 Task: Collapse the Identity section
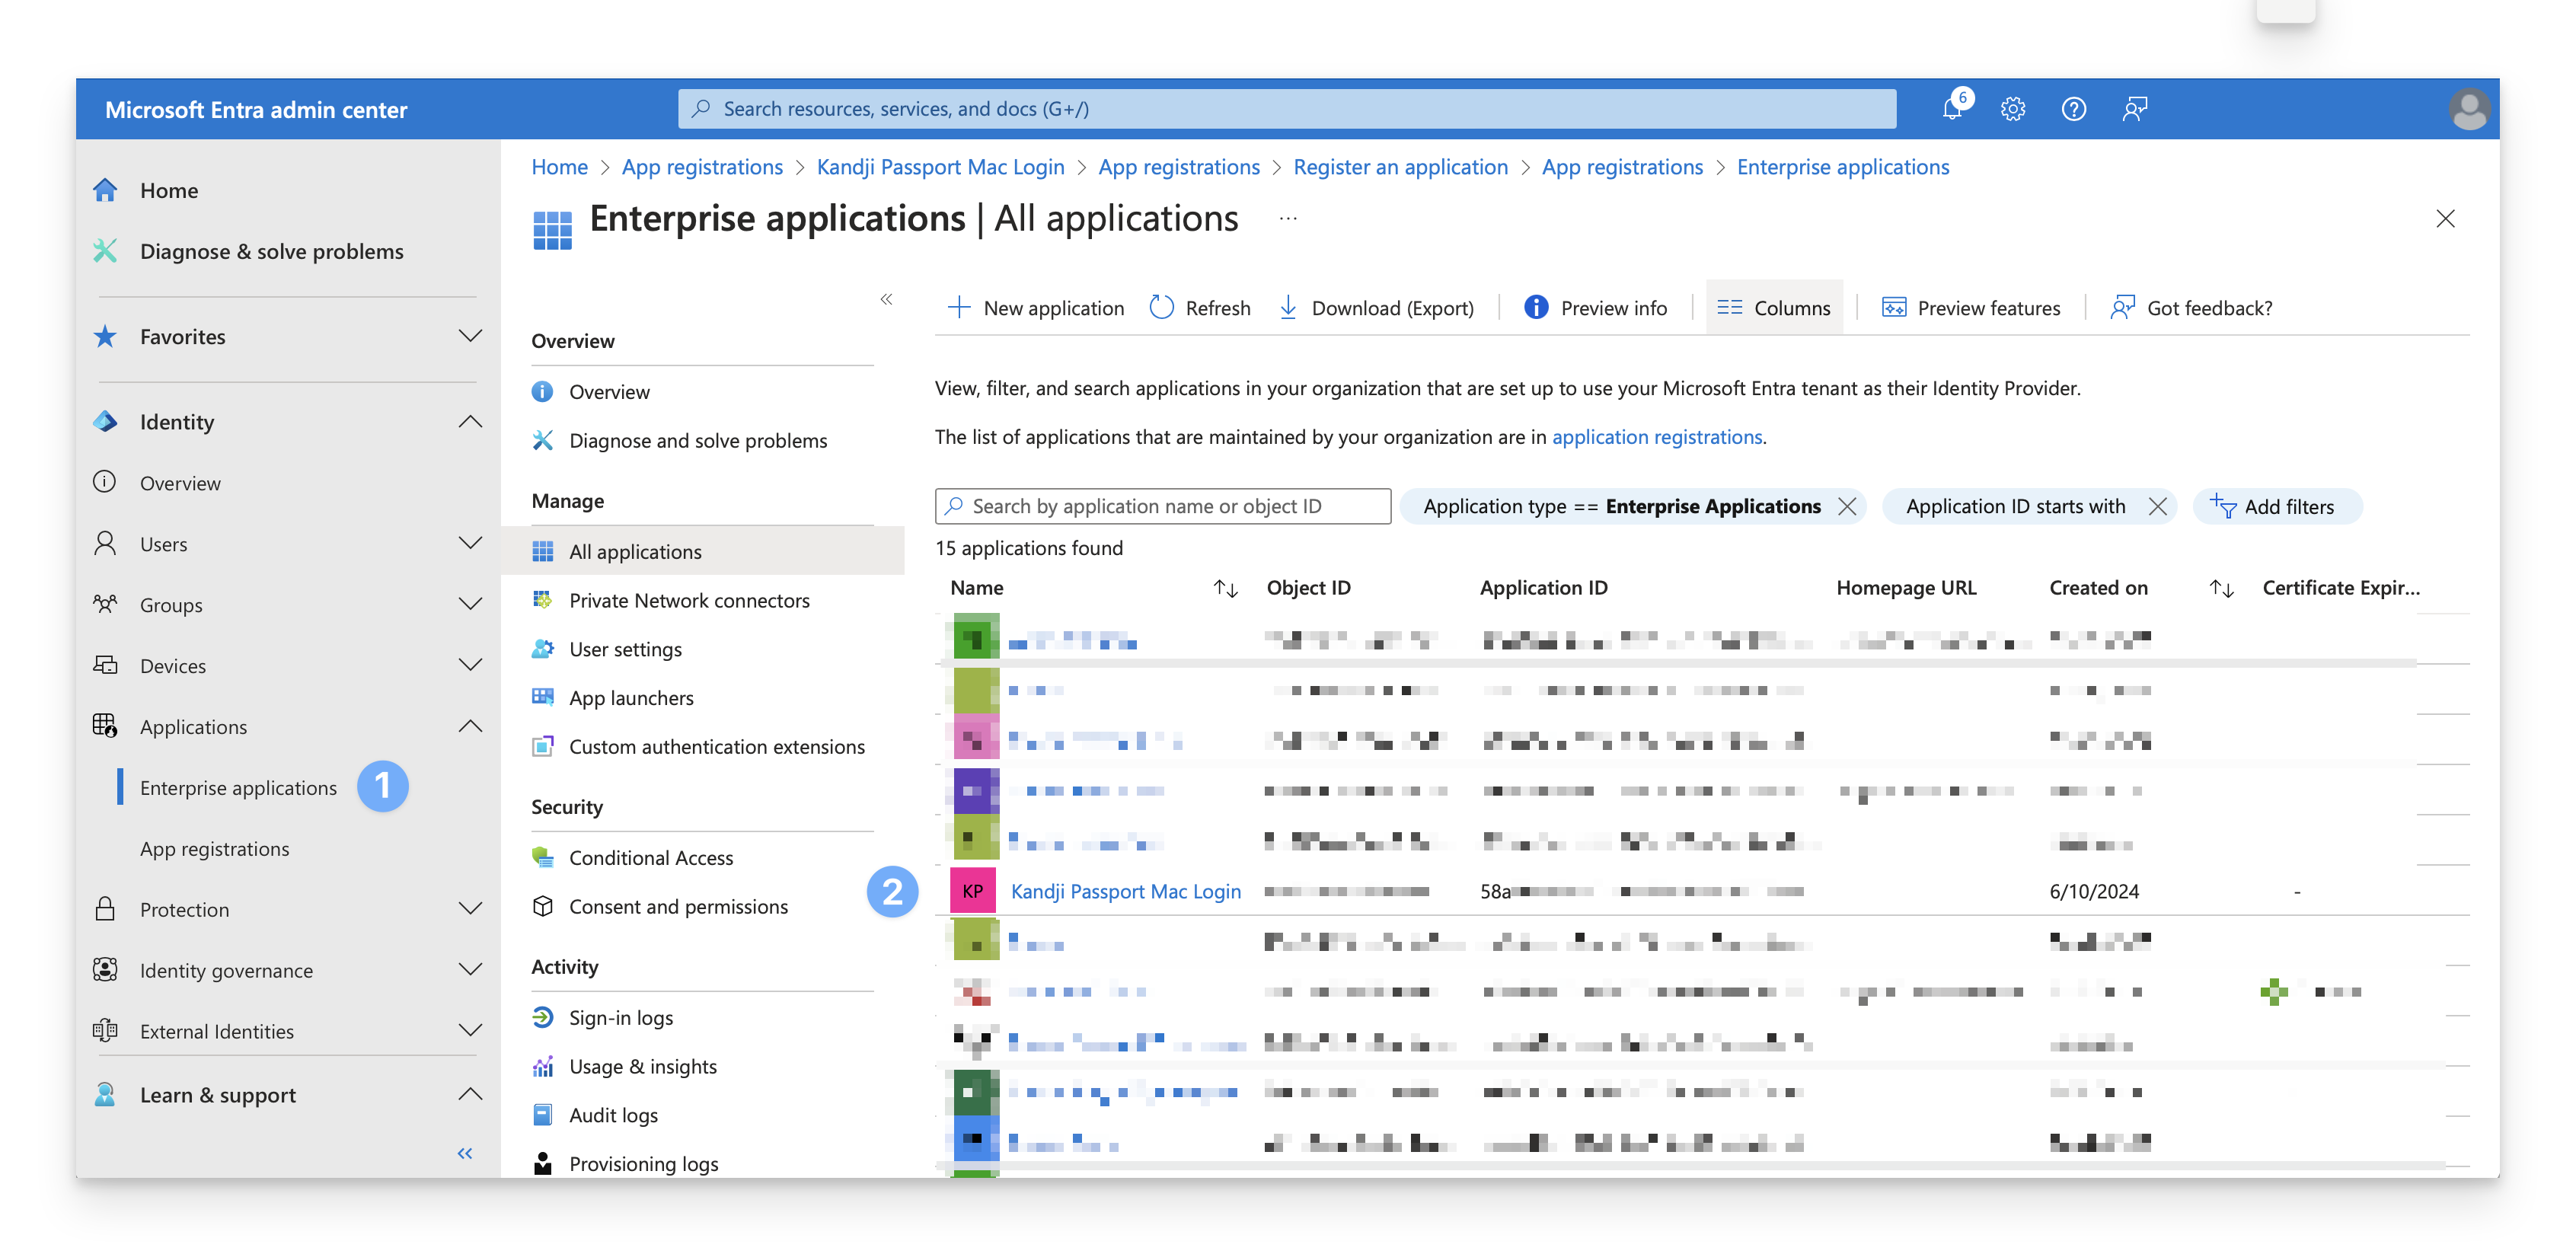tap(470, 421)
